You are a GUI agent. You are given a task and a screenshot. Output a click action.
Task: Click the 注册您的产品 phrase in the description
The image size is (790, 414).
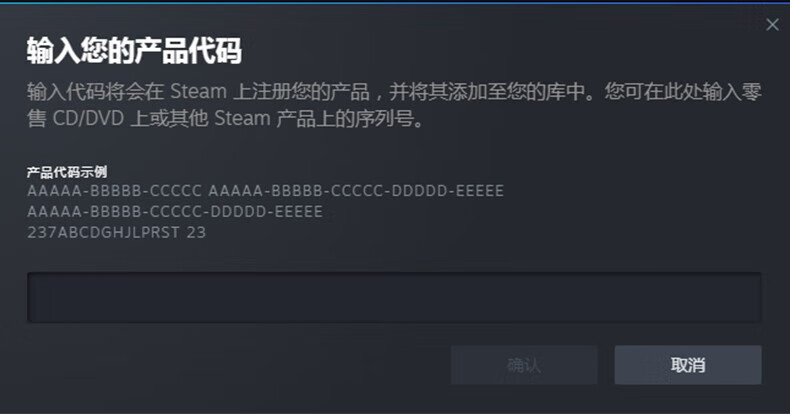click(311, 92)
